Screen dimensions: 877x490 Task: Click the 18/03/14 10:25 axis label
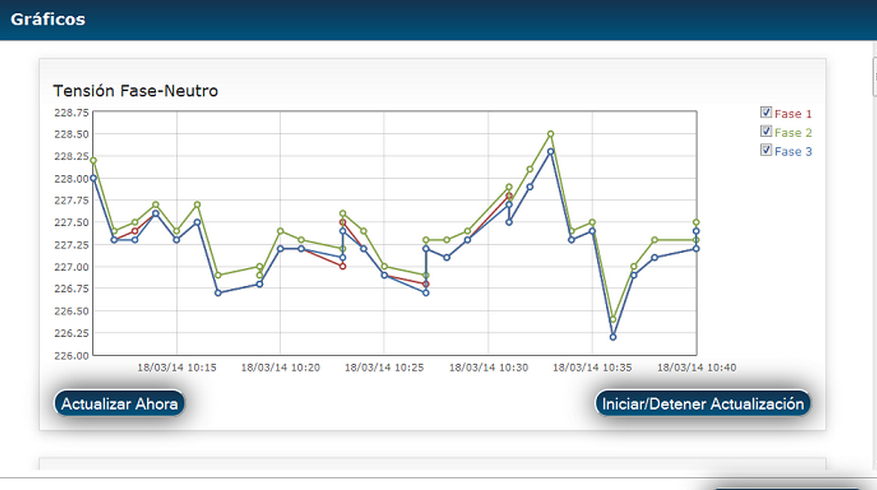[x=384, y=368]
